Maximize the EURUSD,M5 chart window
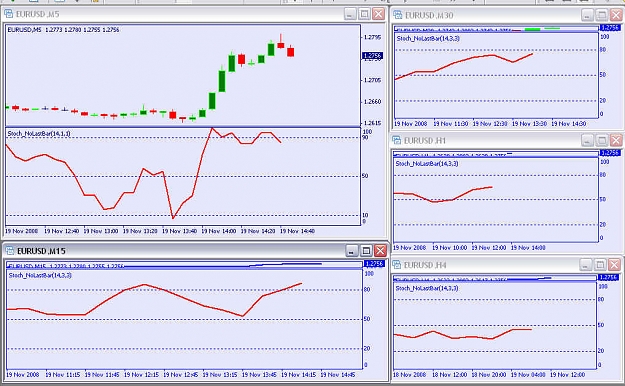 (364, 14)
